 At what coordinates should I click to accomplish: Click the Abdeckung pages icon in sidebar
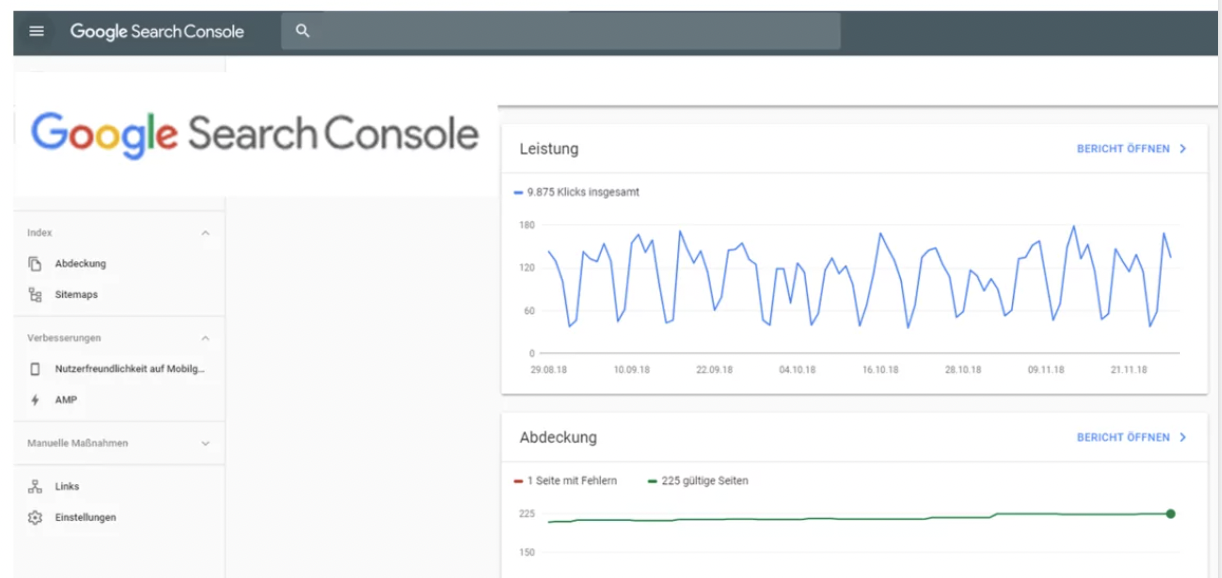(35, 264)
